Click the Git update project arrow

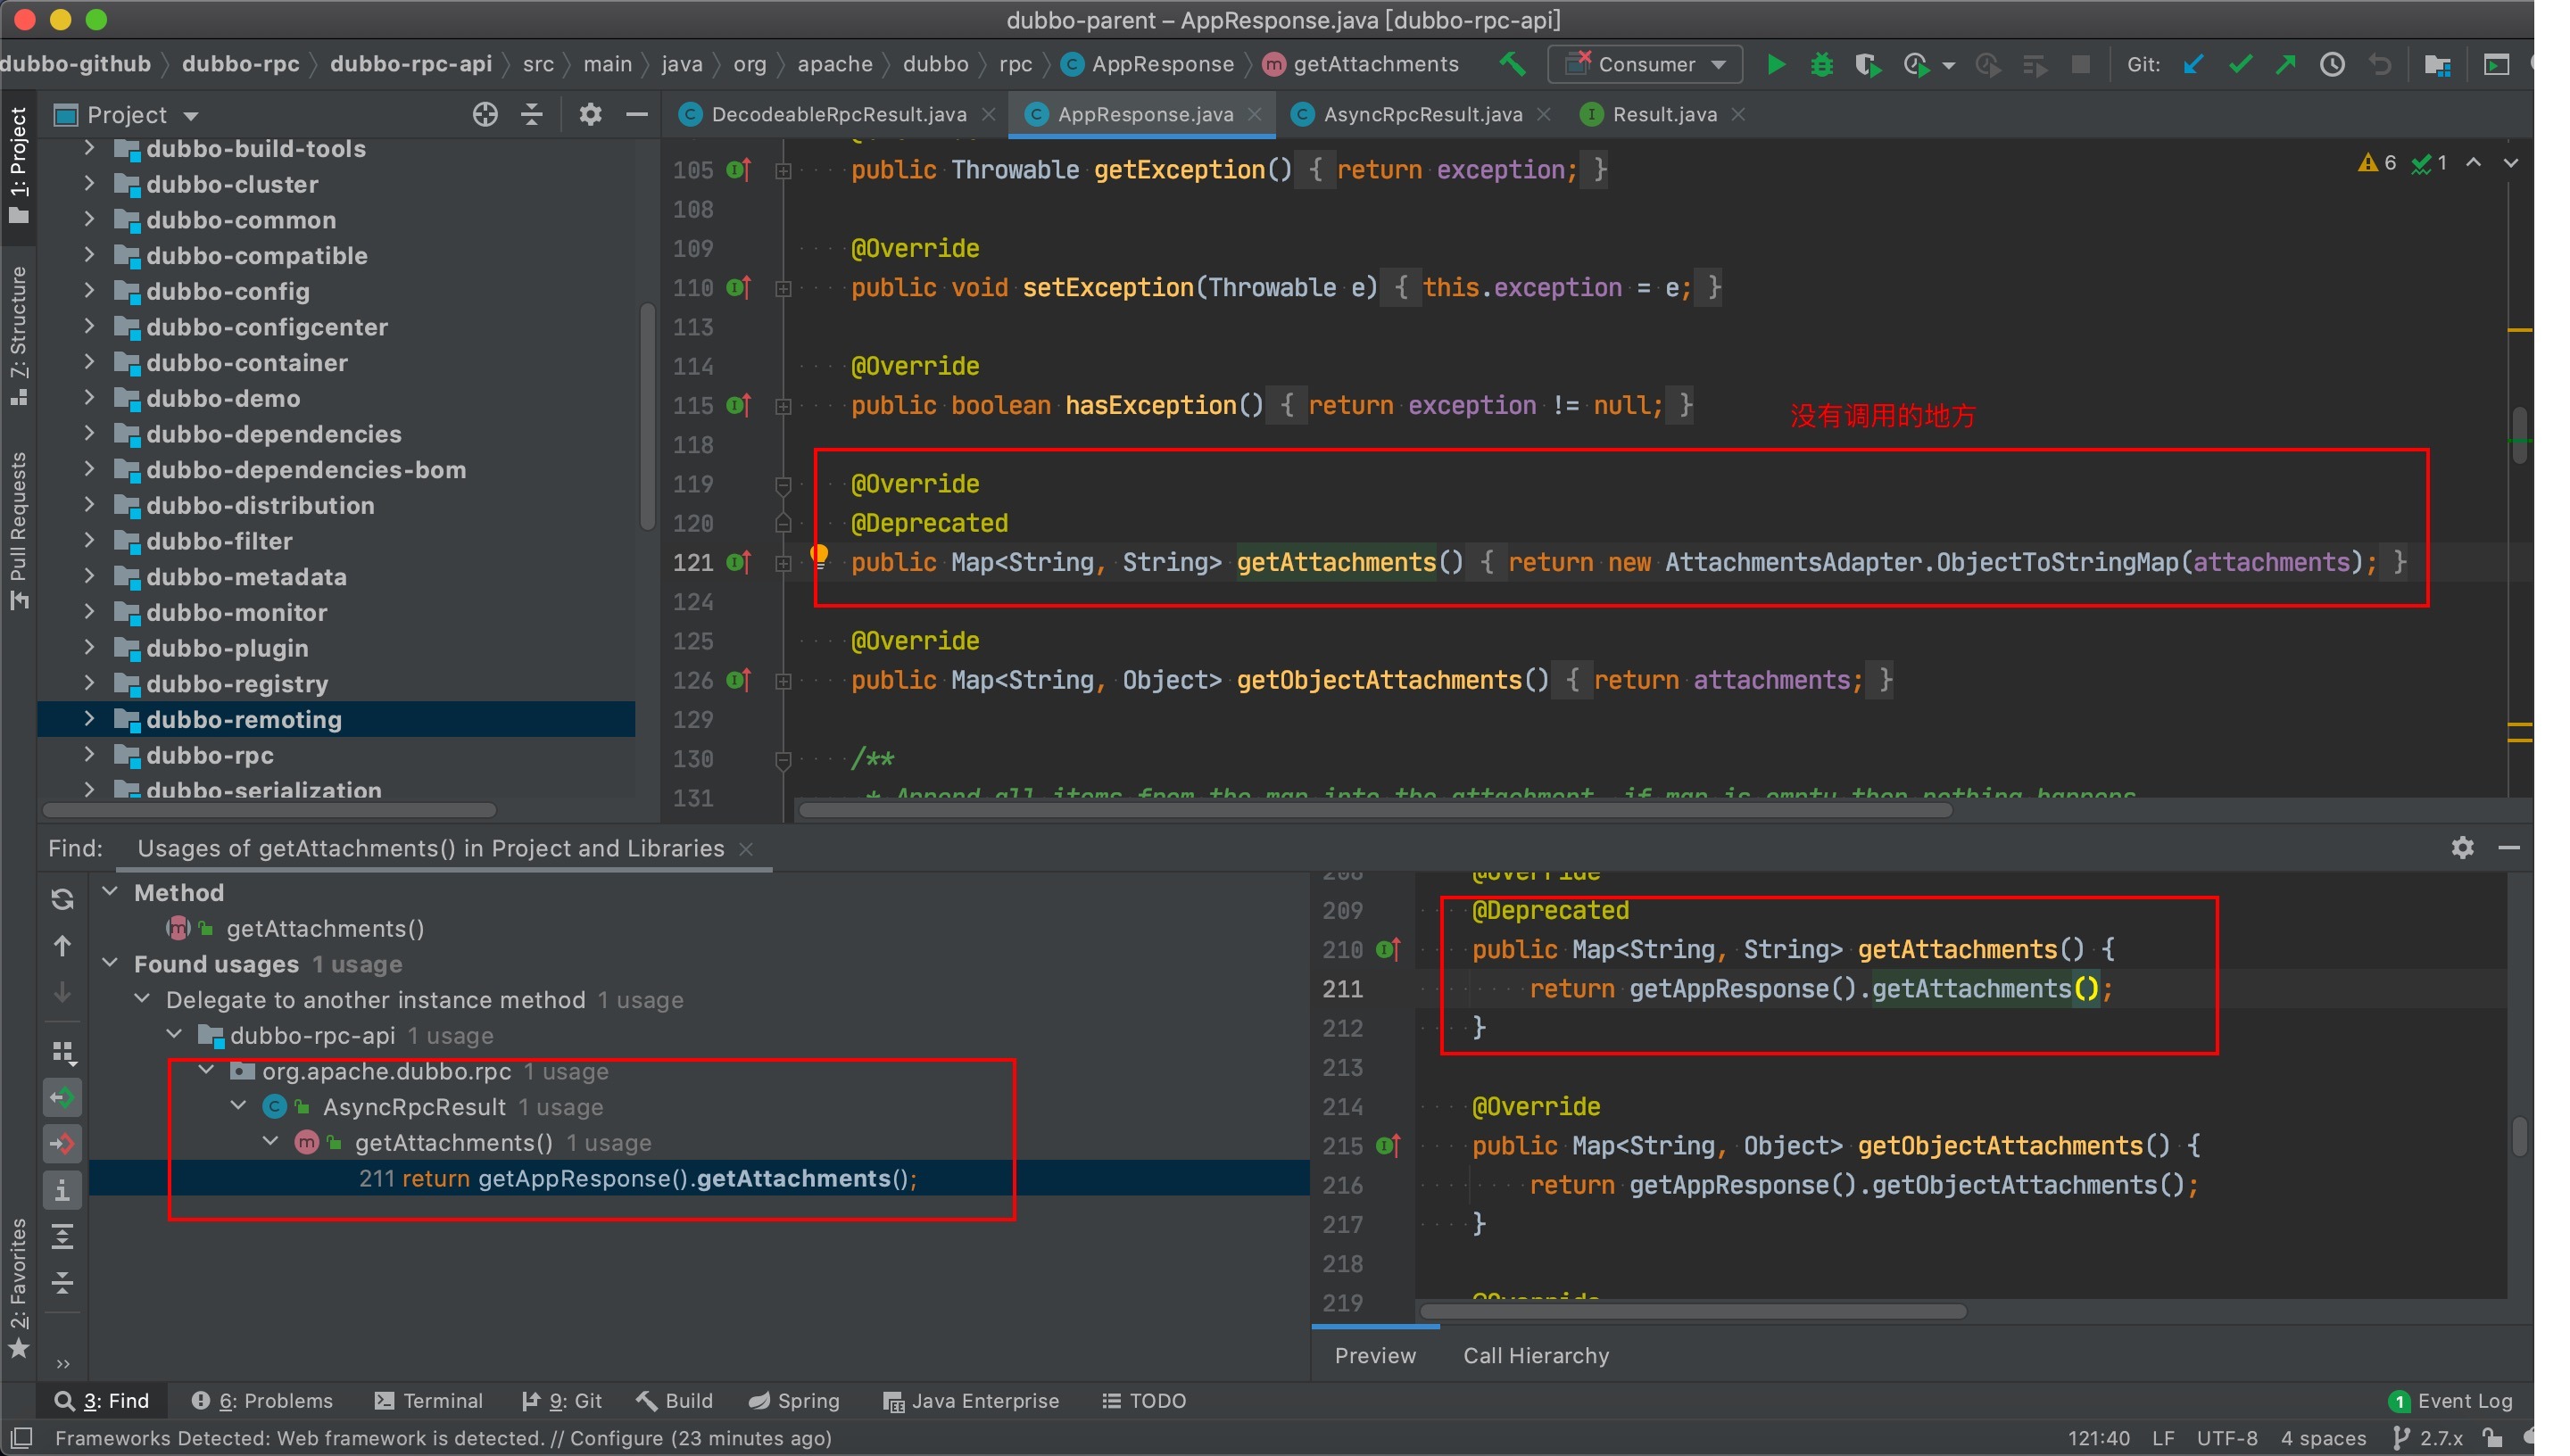pos(2193,65)
